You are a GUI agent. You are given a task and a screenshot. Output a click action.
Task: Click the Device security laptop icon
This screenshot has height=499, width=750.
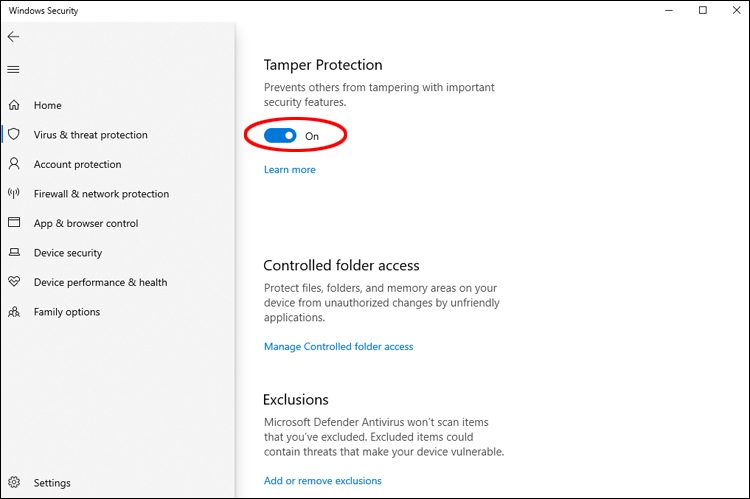(x=14, y=252)
